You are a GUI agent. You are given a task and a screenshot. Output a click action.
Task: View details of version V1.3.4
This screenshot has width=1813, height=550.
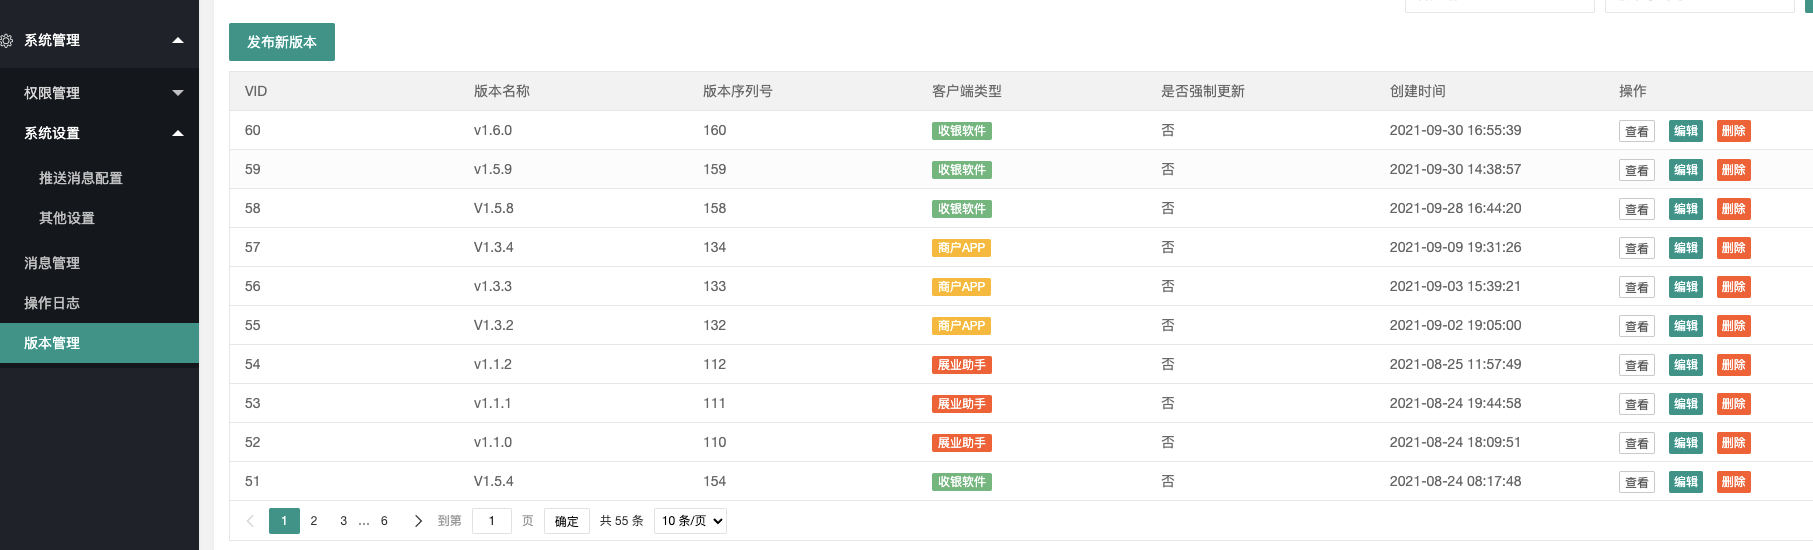pos(1637,248)
